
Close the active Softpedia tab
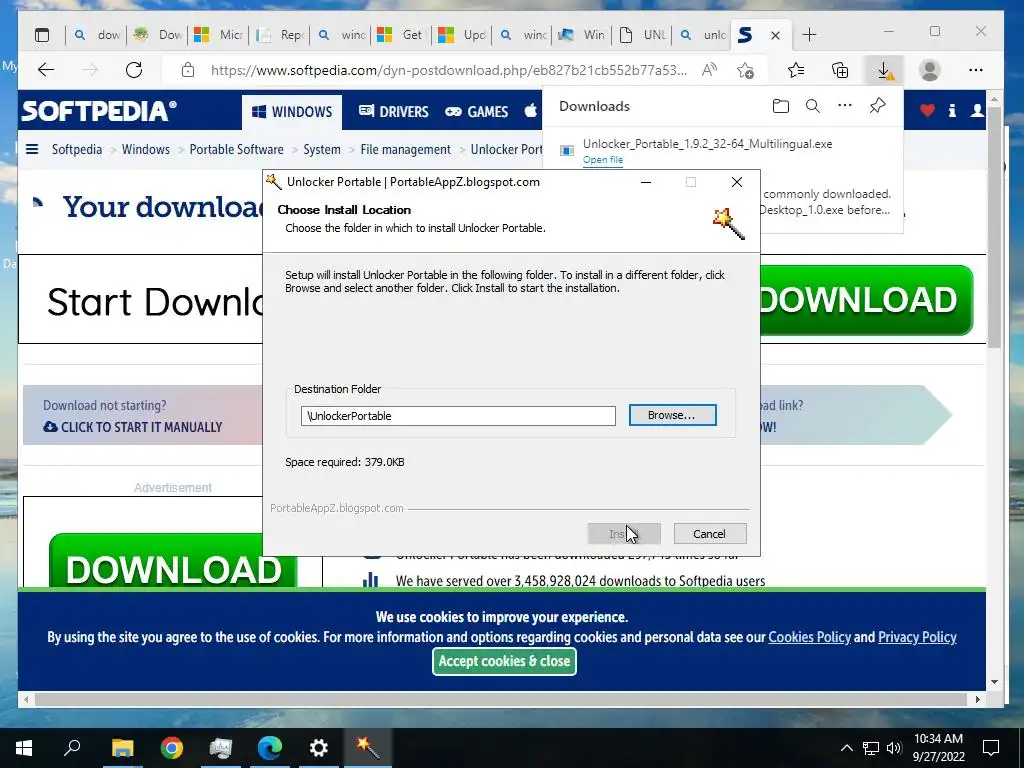coord(775,35)
